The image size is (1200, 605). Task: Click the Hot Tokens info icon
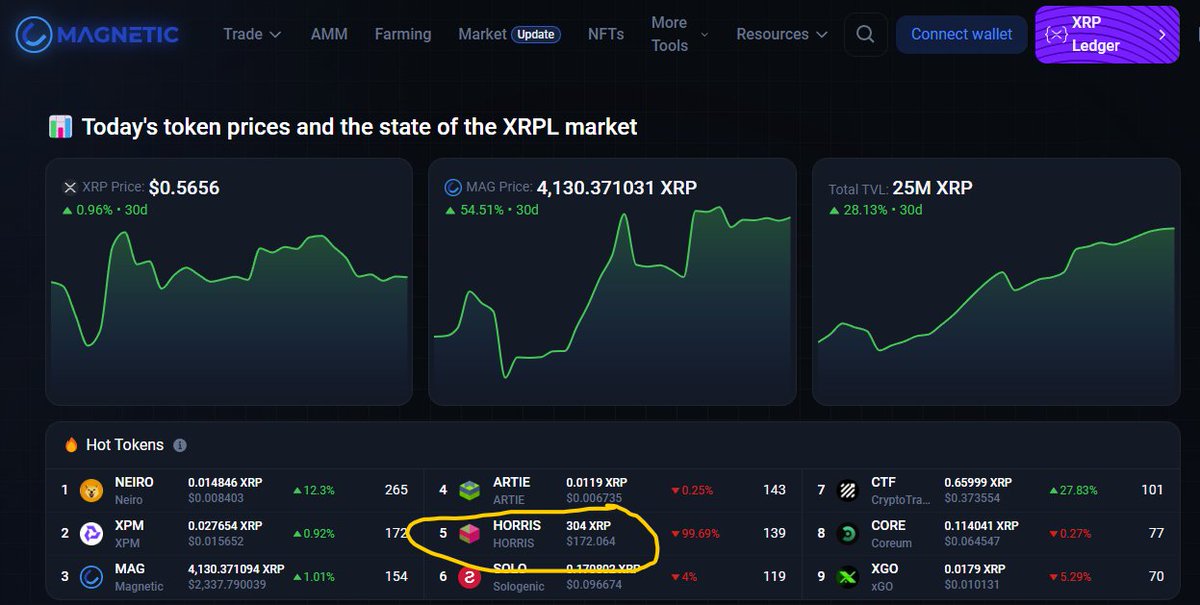tap(180, 445)
